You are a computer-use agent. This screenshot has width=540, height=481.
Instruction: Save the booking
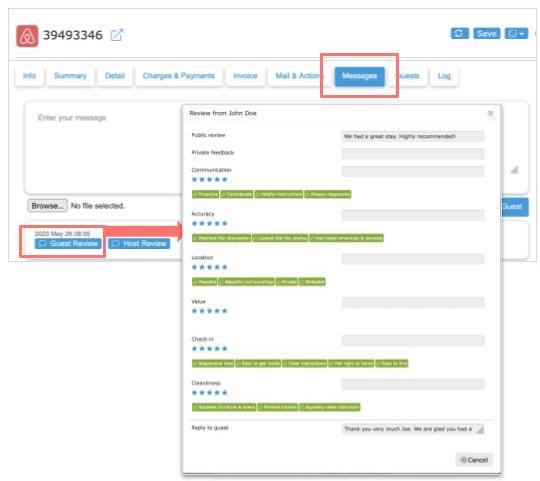tap(486, 33)
